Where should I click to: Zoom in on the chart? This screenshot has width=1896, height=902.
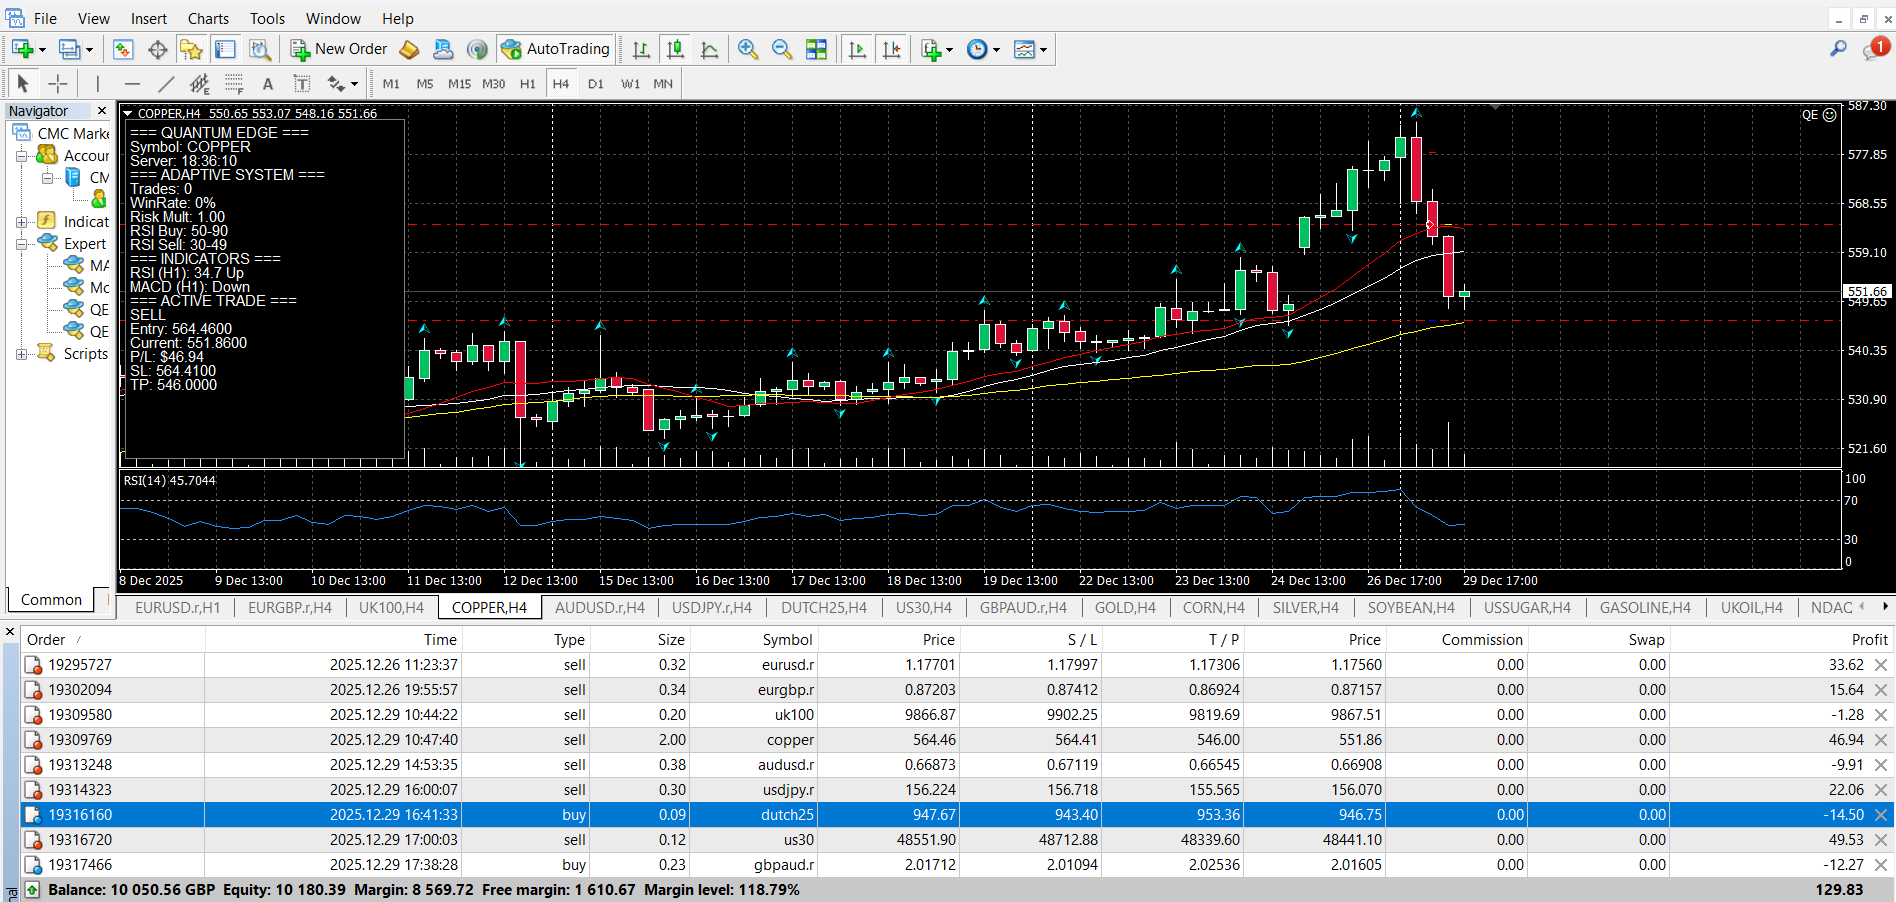(x=748, y=48)
